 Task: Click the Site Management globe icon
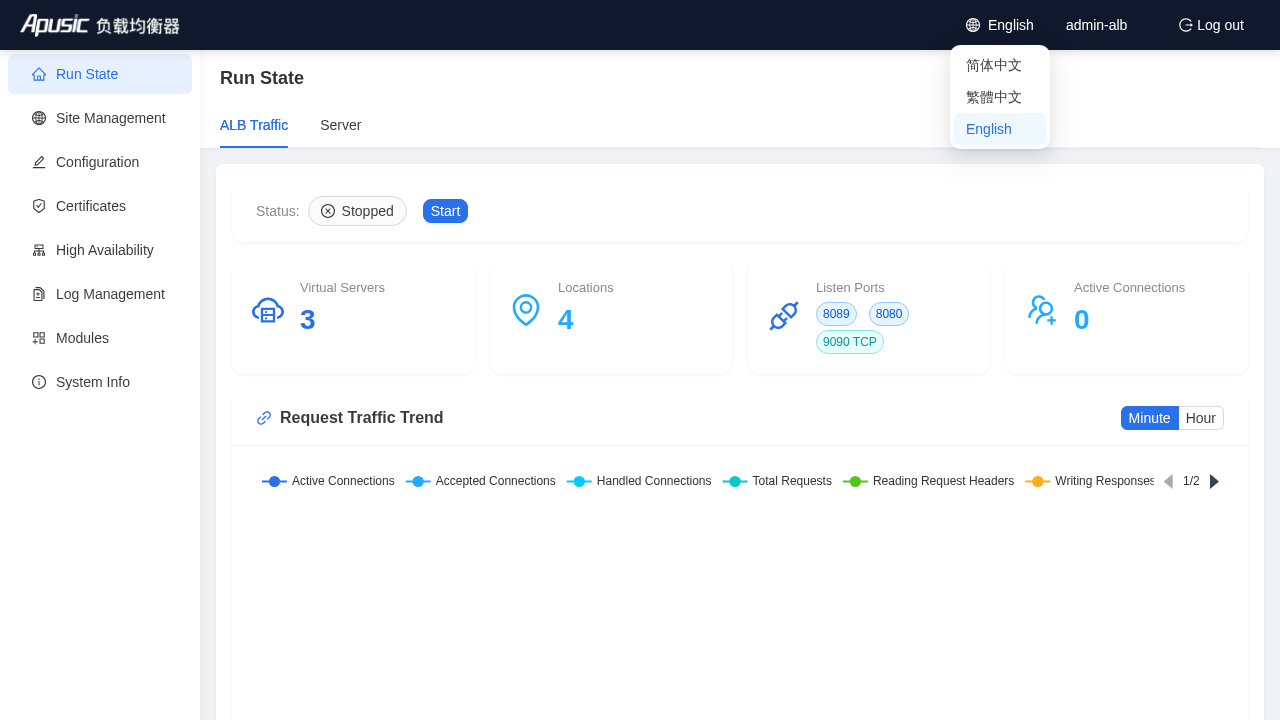[39, 118]
